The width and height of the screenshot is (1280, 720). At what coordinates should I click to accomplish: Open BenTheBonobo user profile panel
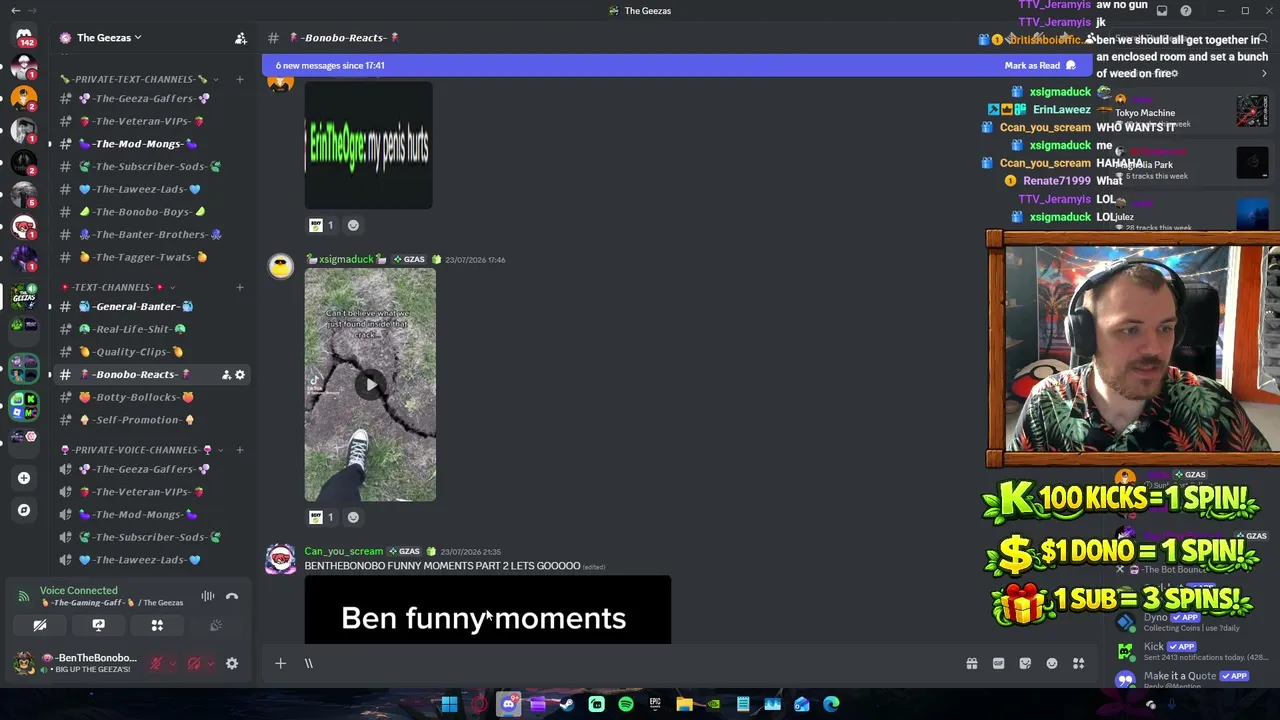coord(75,663)
